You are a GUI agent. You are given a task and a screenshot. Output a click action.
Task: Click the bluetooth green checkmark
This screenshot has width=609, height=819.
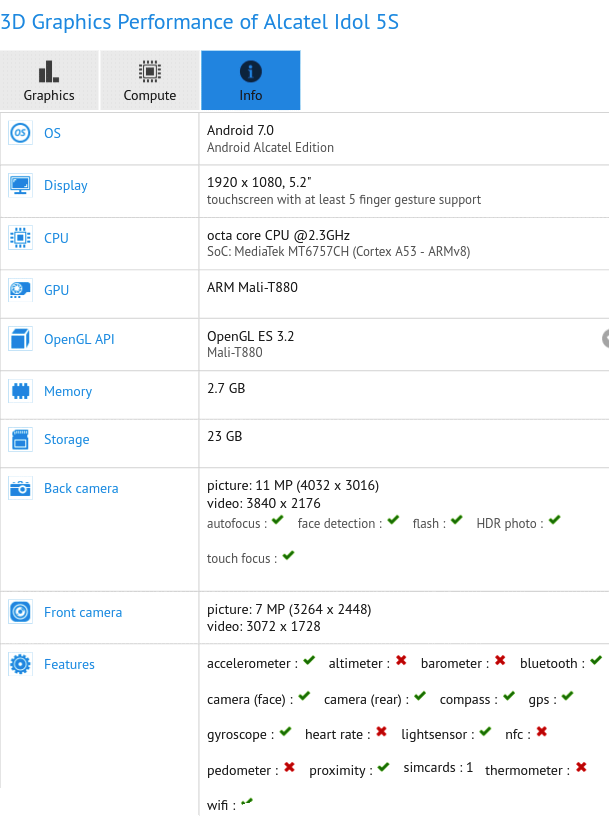tap(596, 660)
